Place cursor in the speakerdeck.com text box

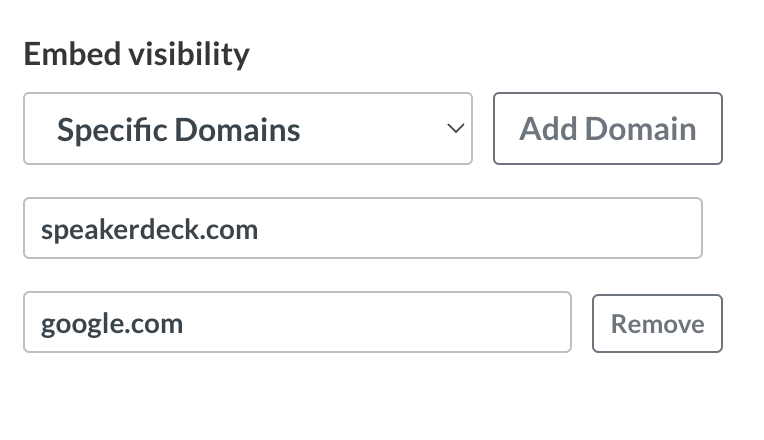362,229
